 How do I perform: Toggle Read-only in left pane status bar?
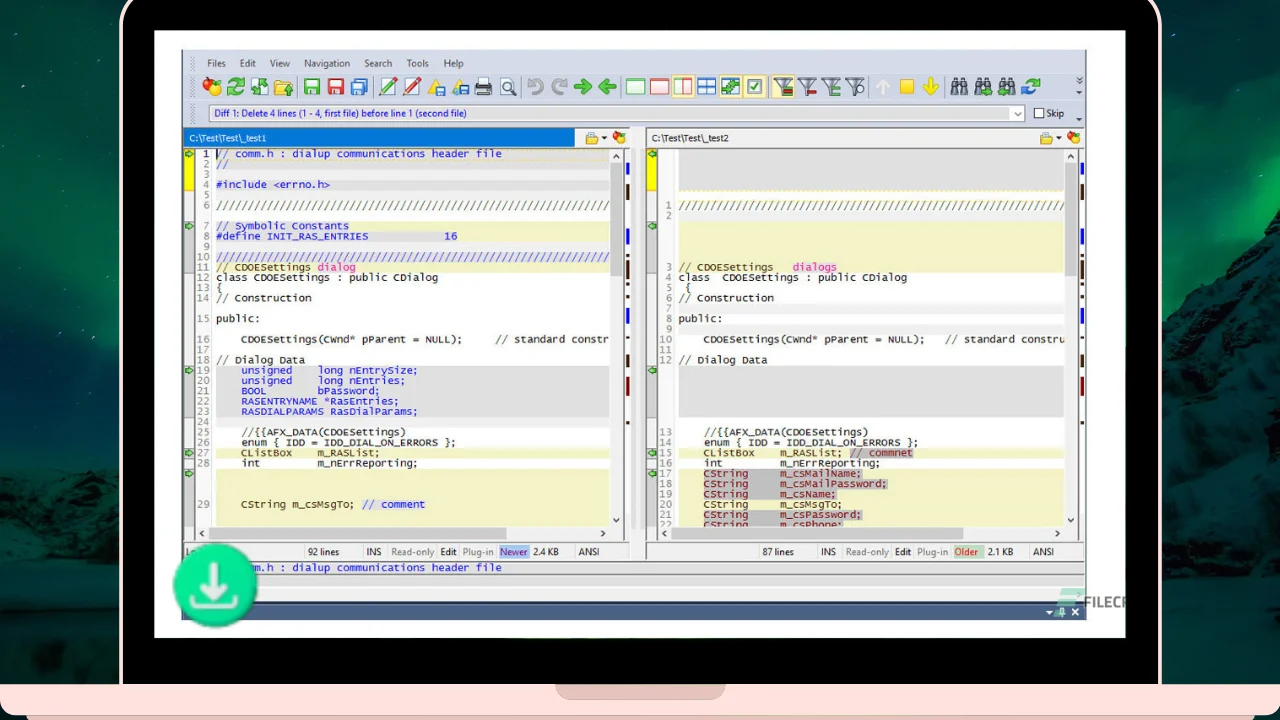pos(413,552)
